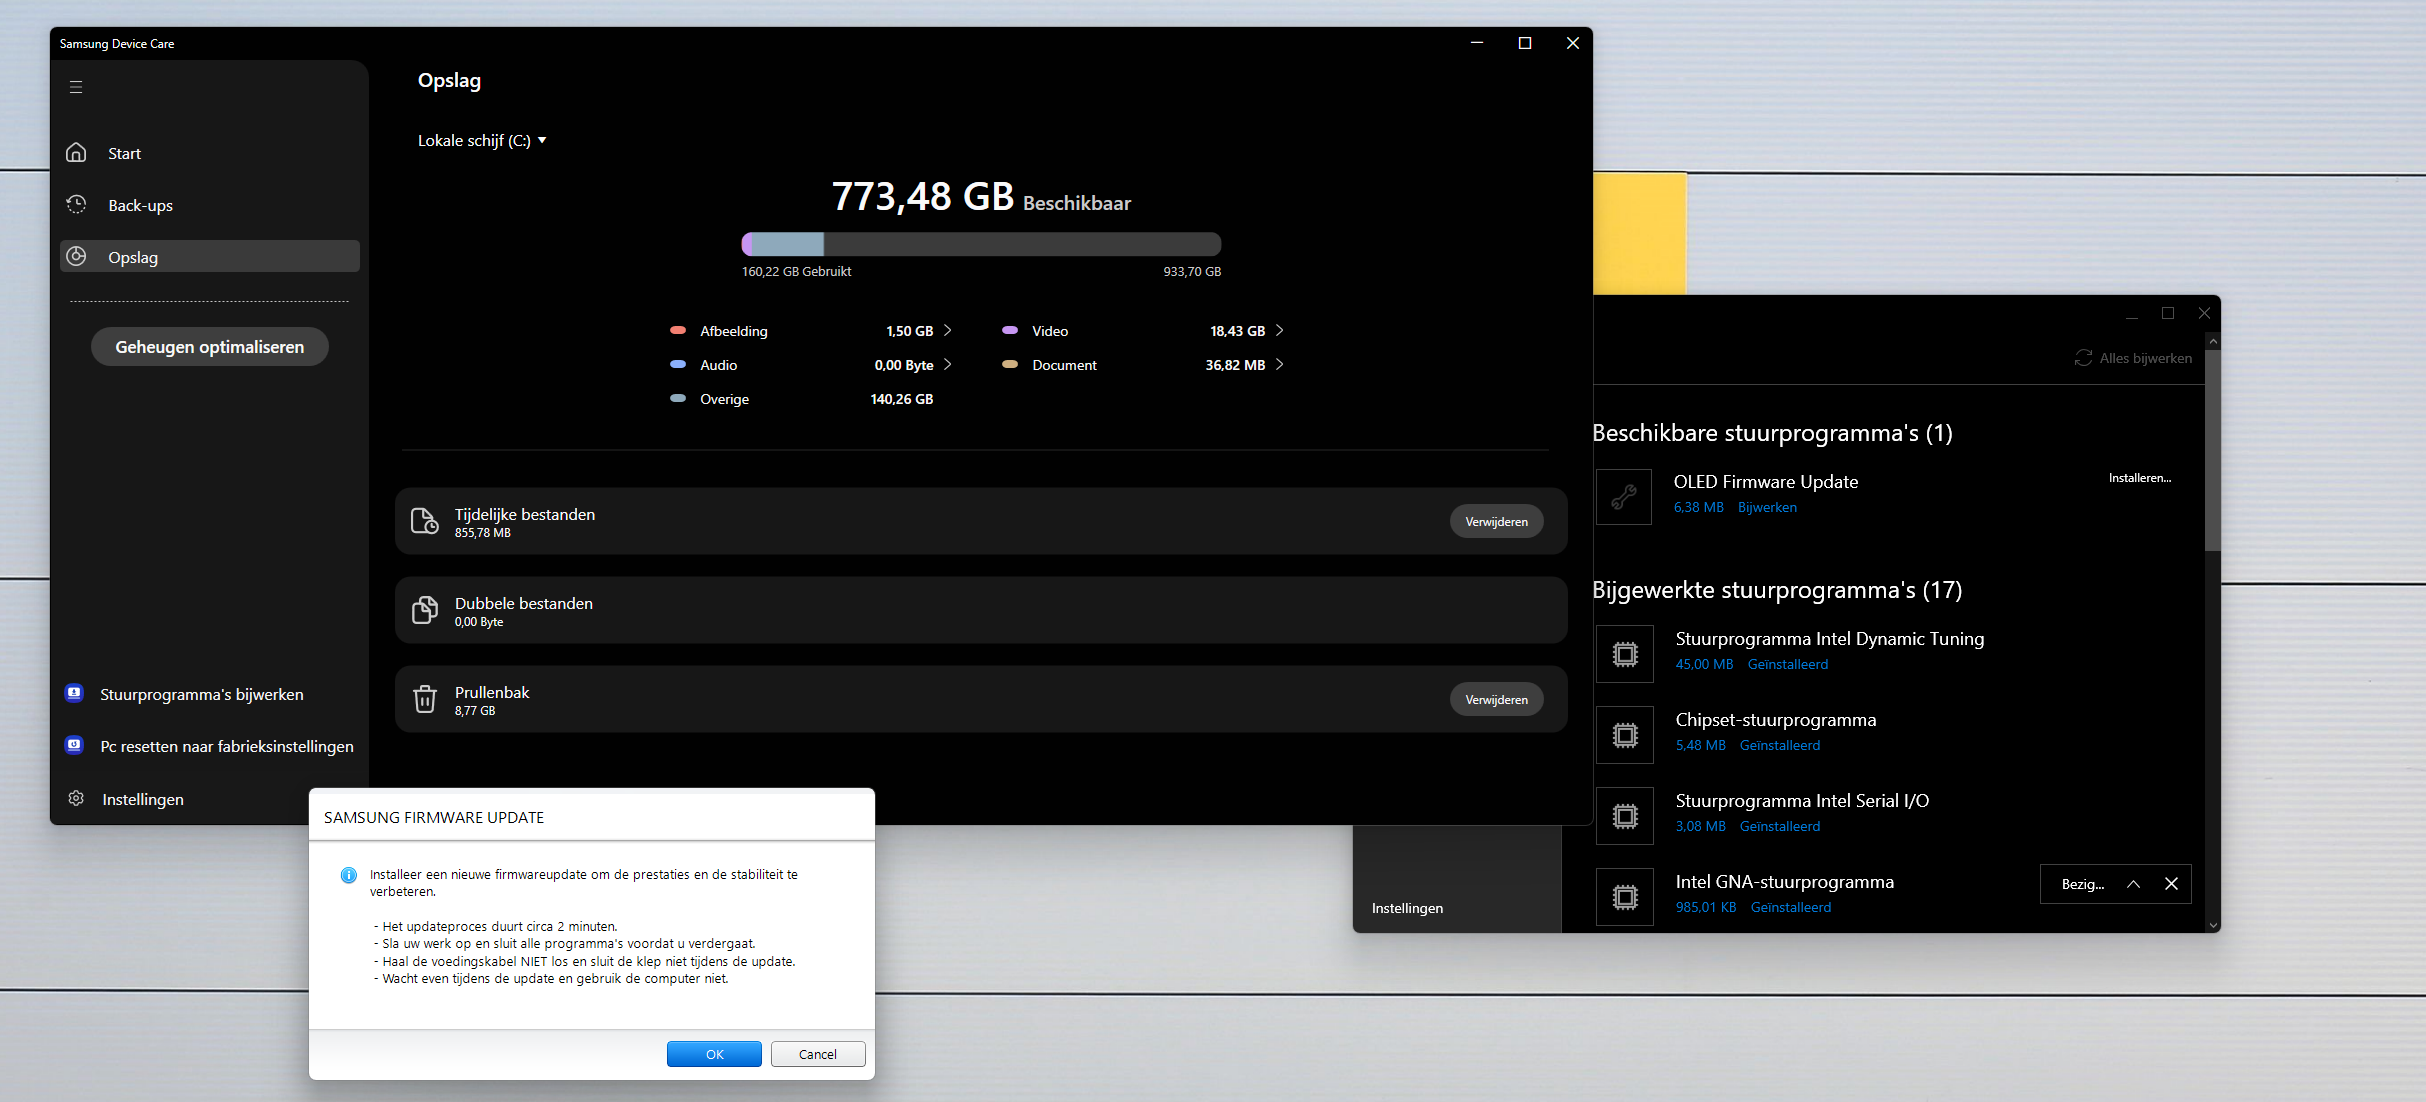
Task: Click the storage usage bar
Action: (x=981, y=244)
